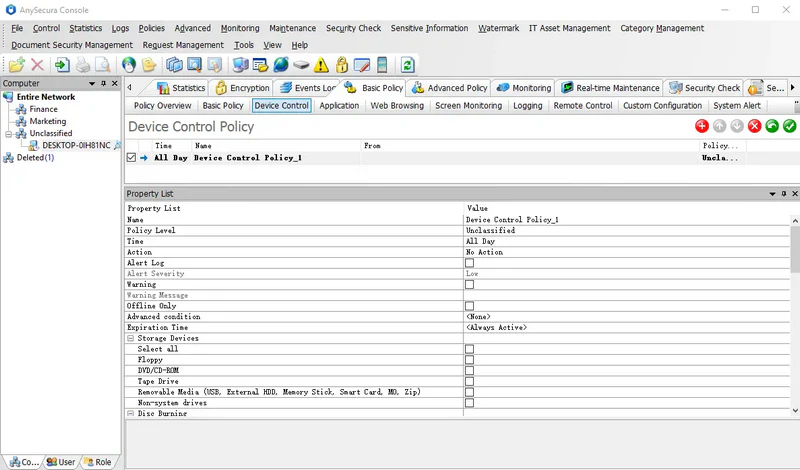The height and width of the screenshot is (470, 800).
Task: Click the blue Internet globe toolbar icon
Action: click(281, 65)
